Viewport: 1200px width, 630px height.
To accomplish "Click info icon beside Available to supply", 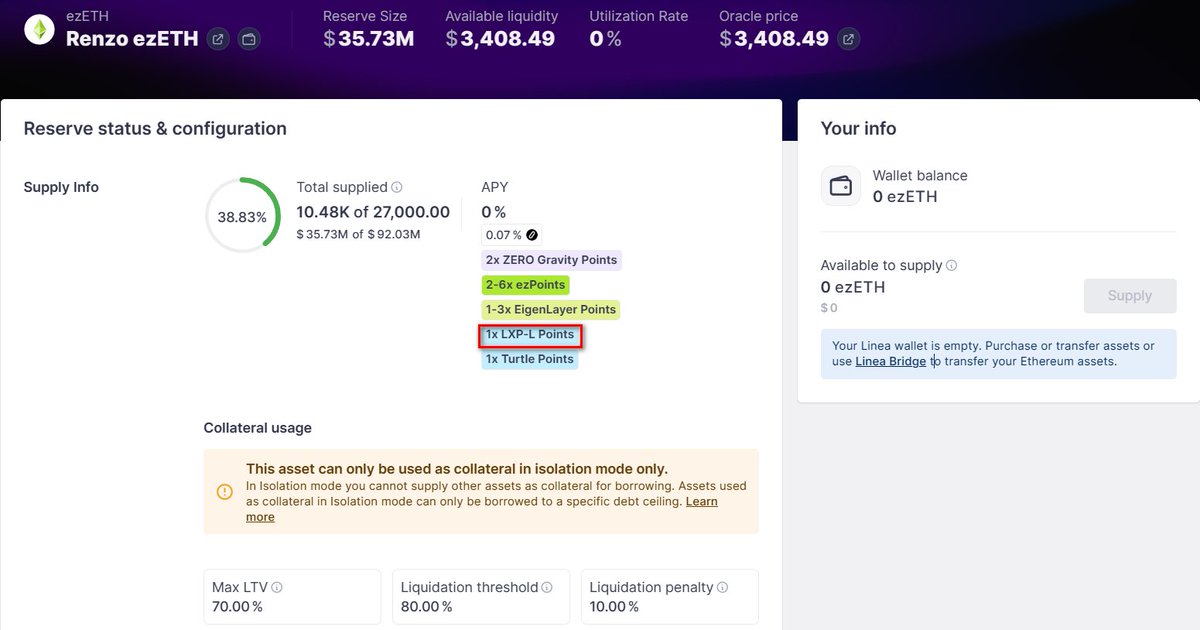I will pos(952,265).
